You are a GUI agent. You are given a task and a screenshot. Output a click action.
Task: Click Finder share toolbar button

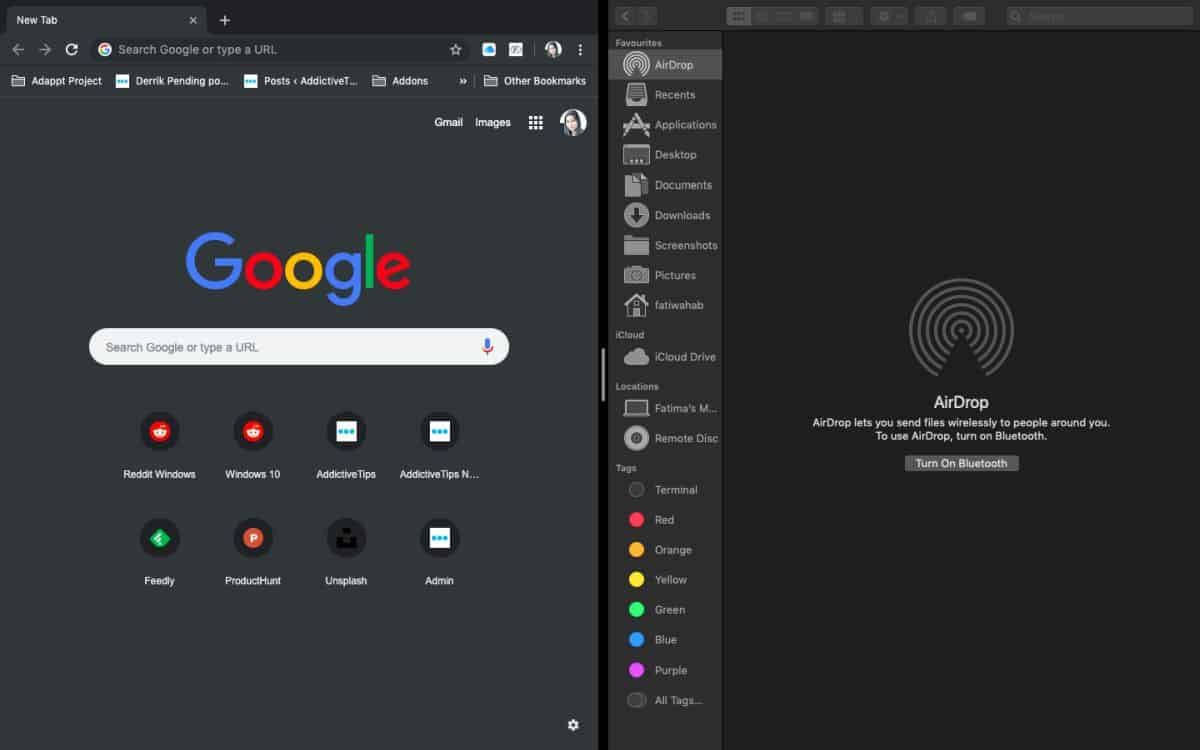(931, 15)
